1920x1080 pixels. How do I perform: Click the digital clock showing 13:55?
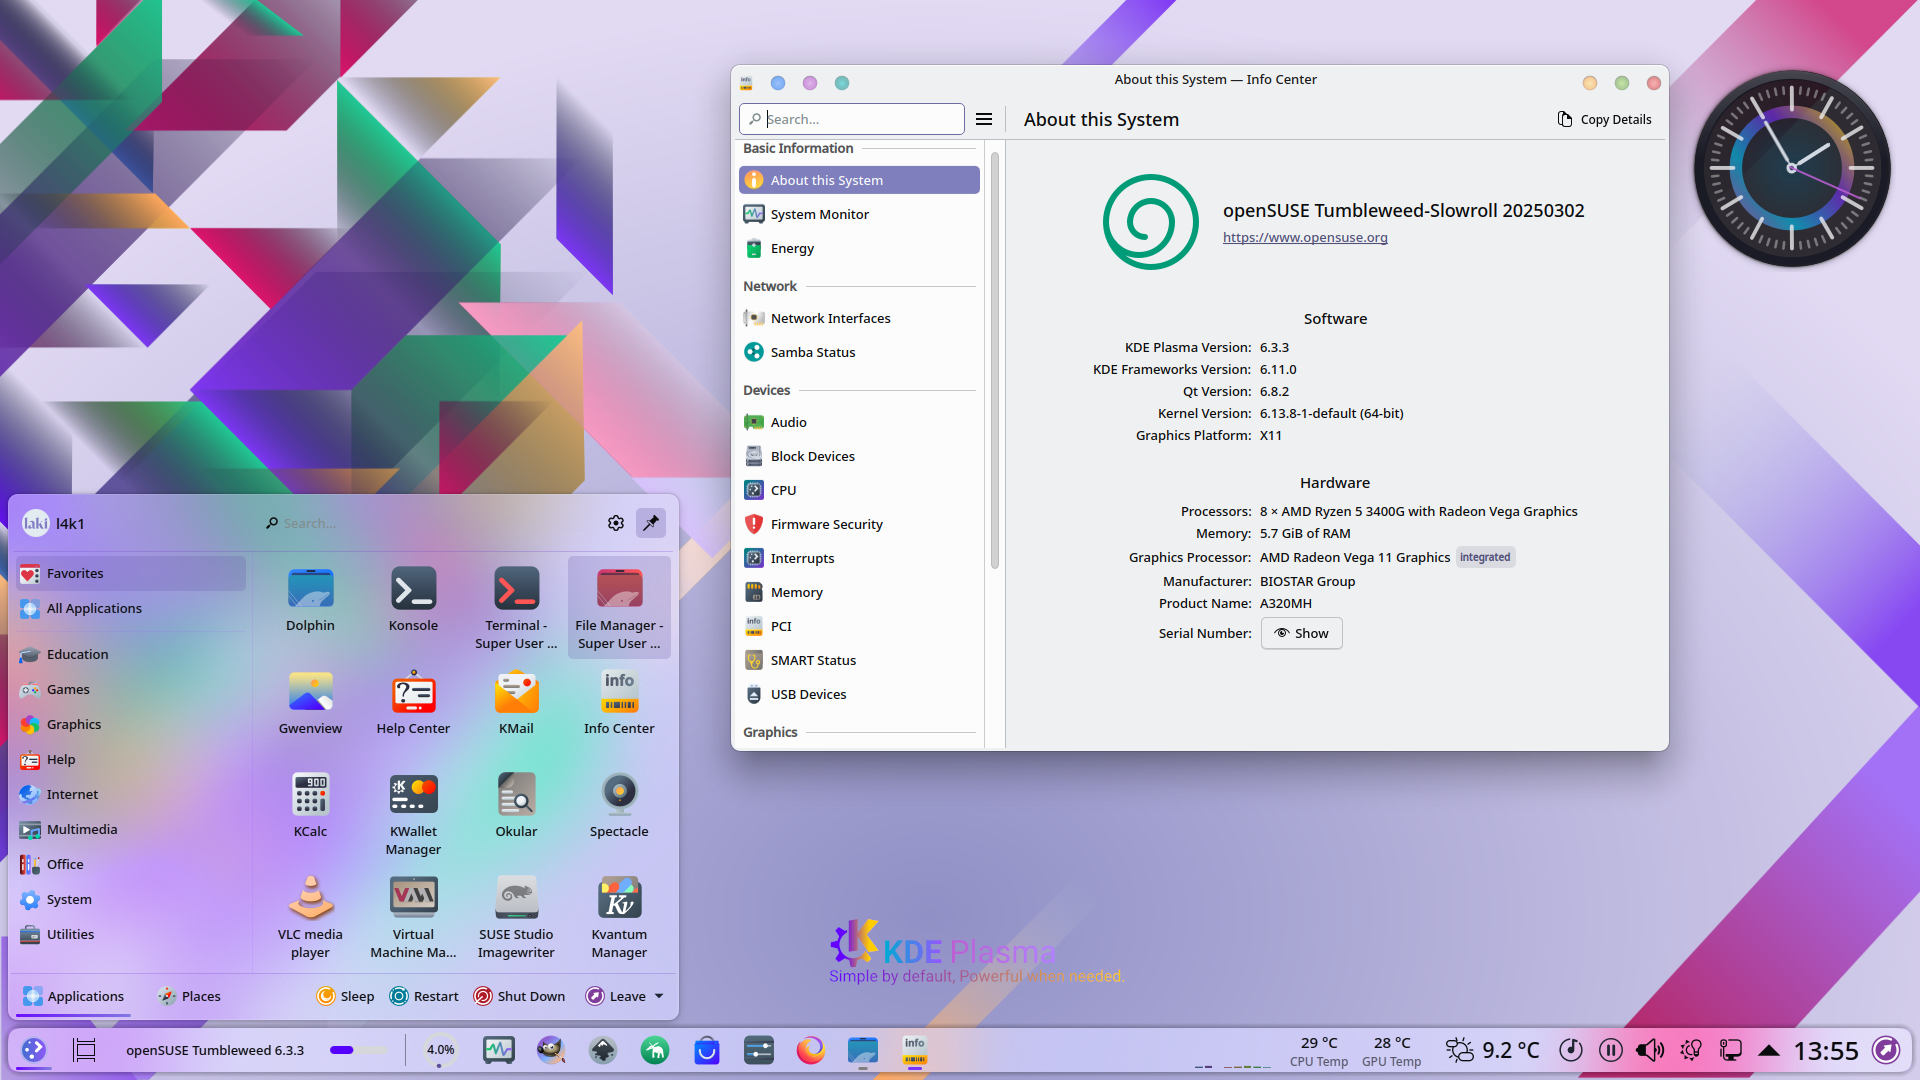click(1826, 1050)
